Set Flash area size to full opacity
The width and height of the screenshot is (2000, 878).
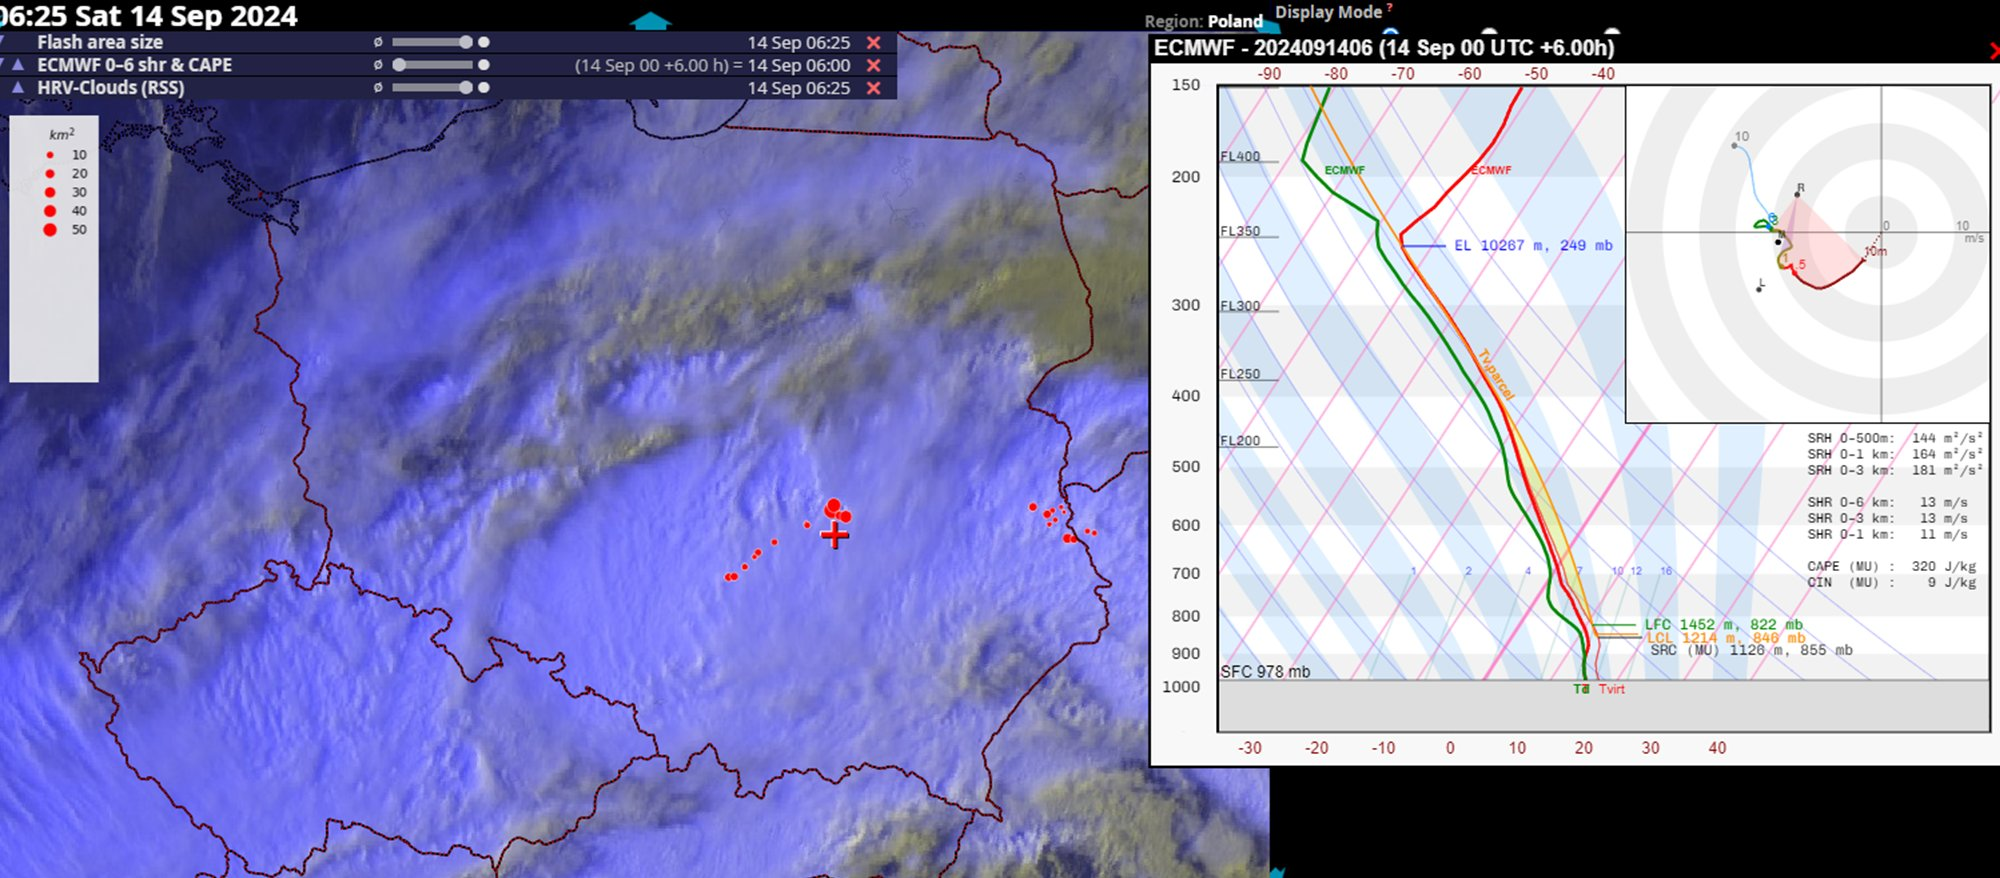pos(484,43)
